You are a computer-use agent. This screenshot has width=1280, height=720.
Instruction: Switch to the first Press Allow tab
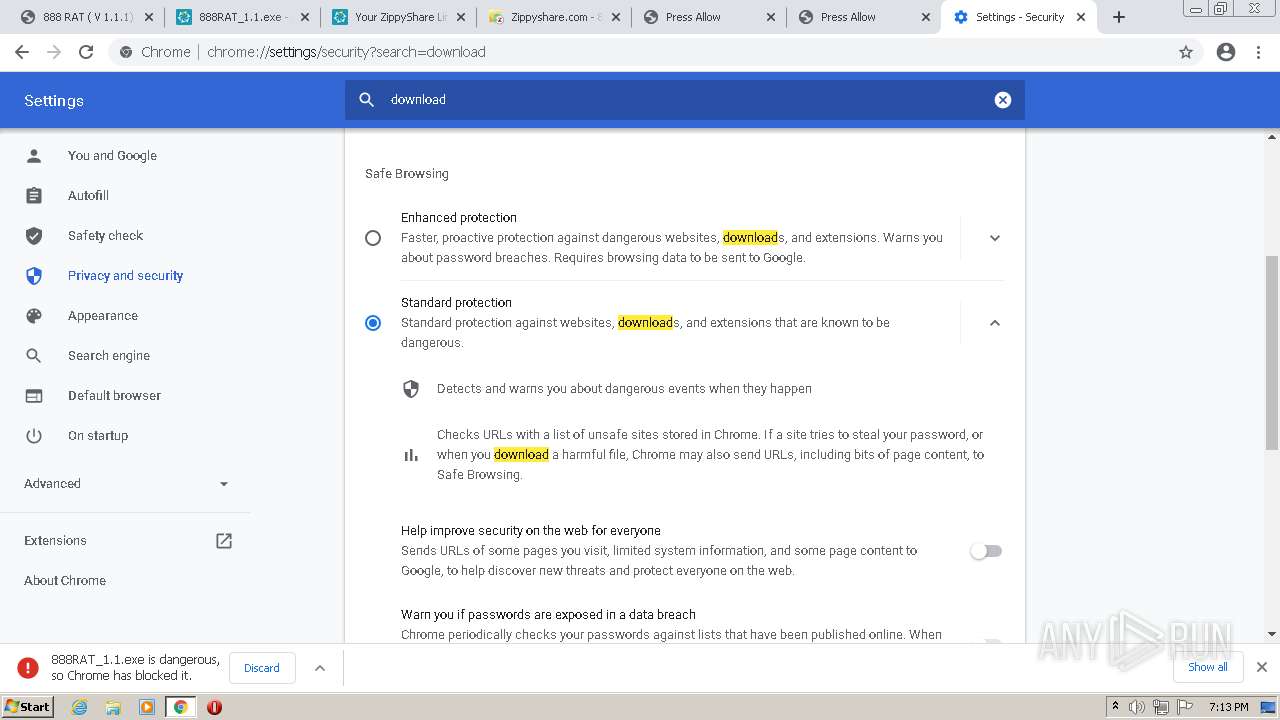coord(710,17)
